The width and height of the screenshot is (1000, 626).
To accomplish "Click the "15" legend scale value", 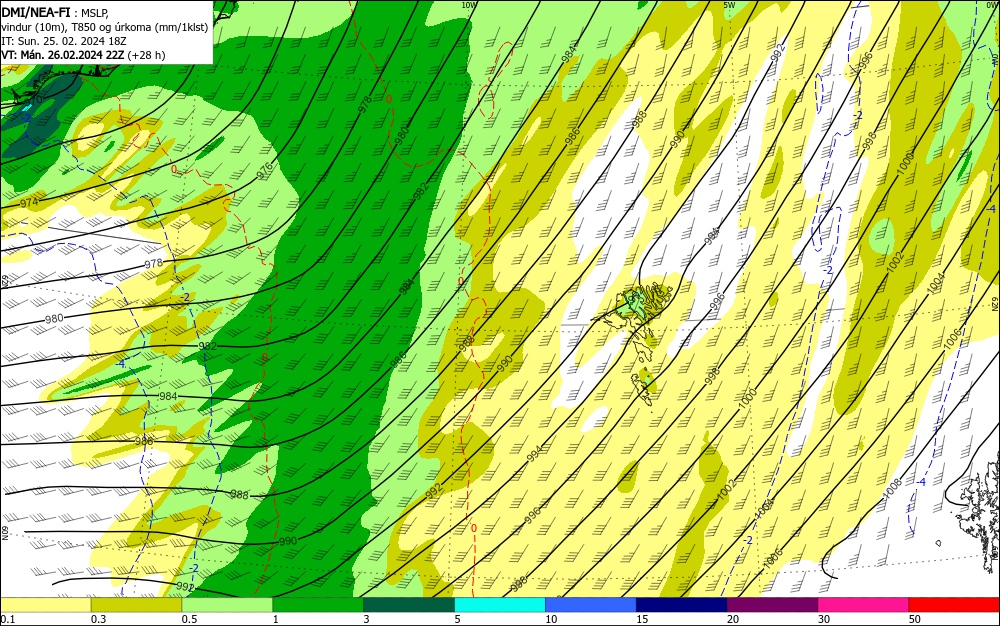I will pos(642,619).
